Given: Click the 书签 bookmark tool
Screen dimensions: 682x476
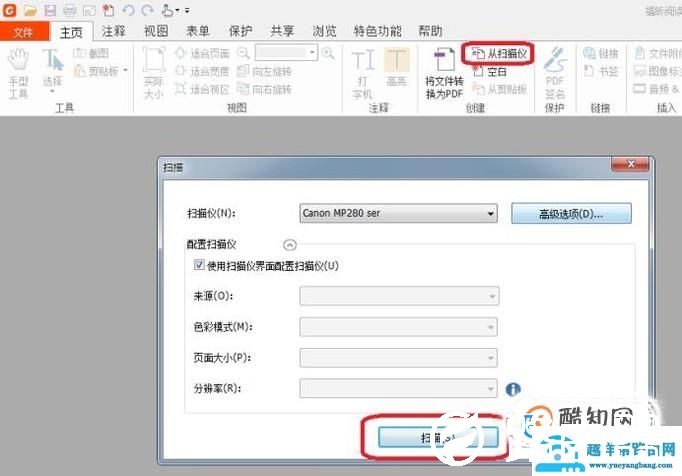Looking at the screenshot, I should tap(601, 71).
